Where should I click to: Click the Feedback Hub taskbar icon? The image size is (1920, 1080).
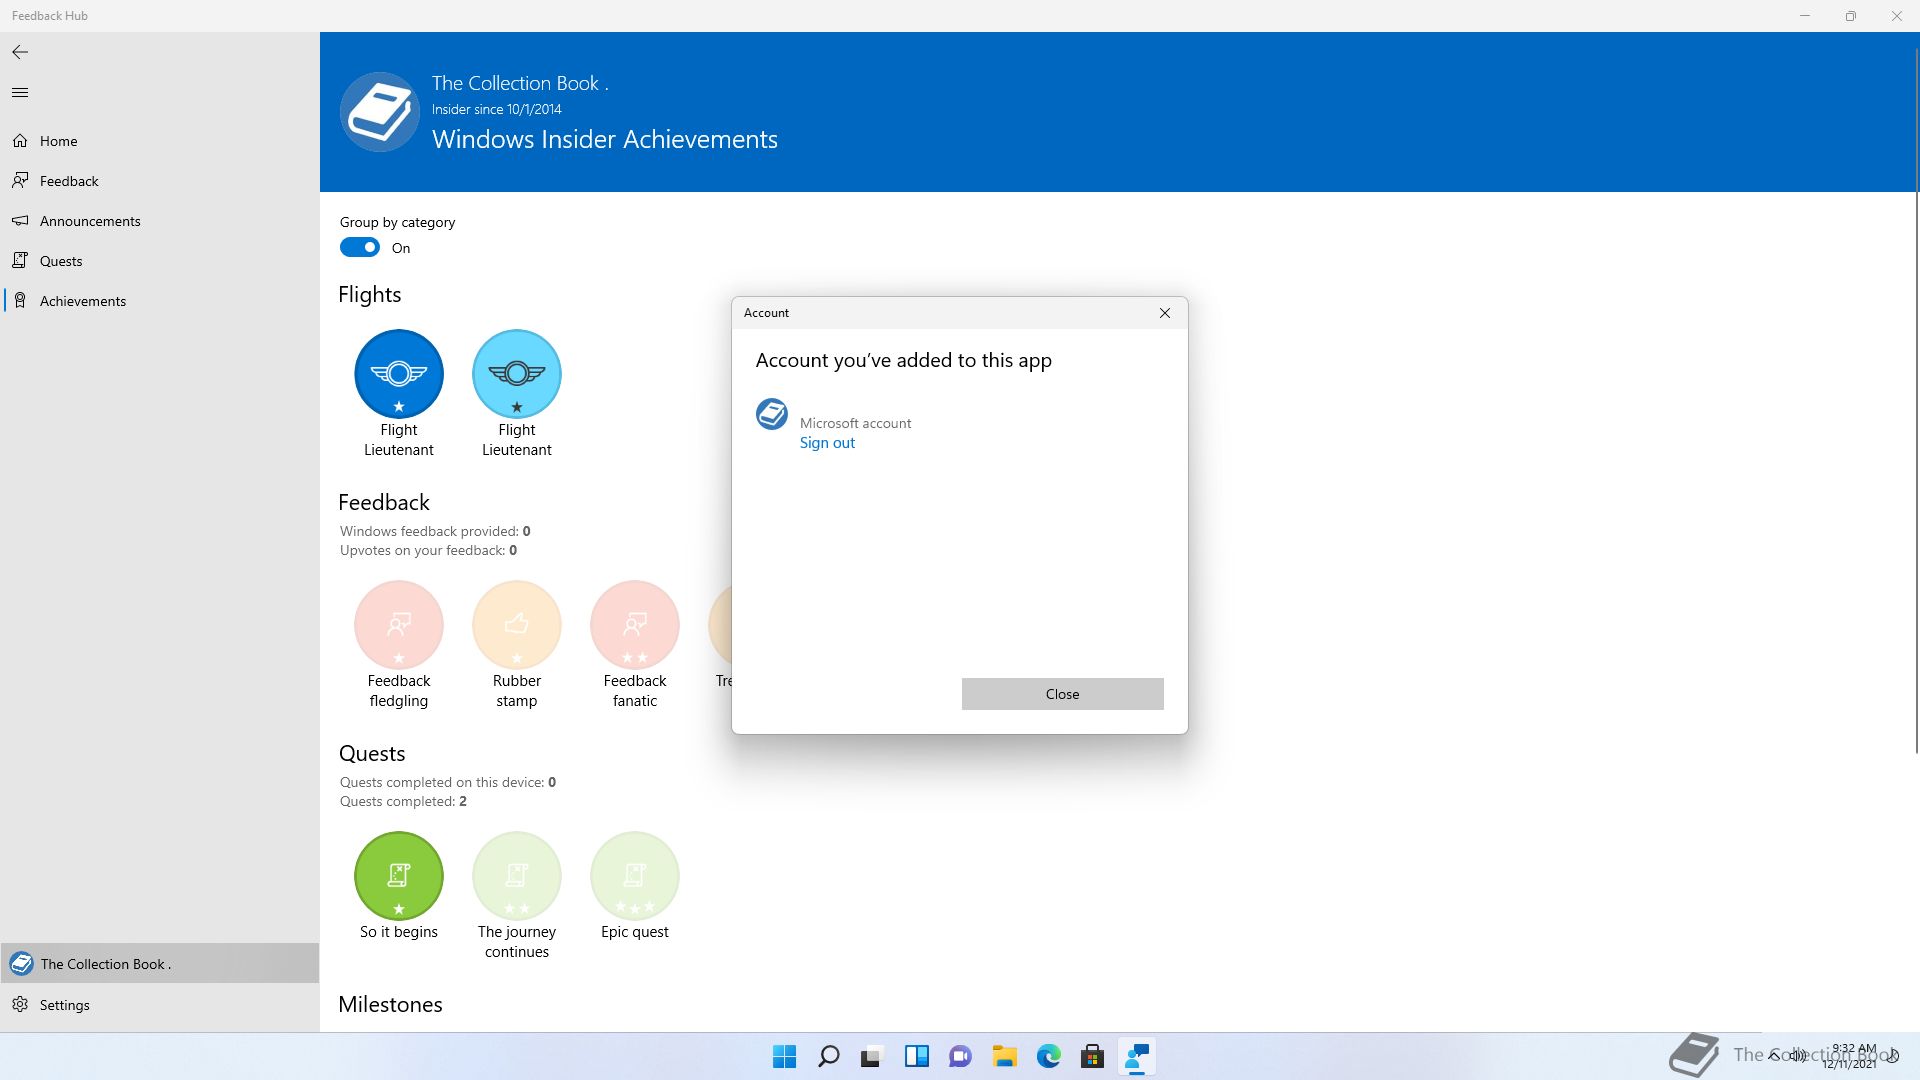1137,1056
